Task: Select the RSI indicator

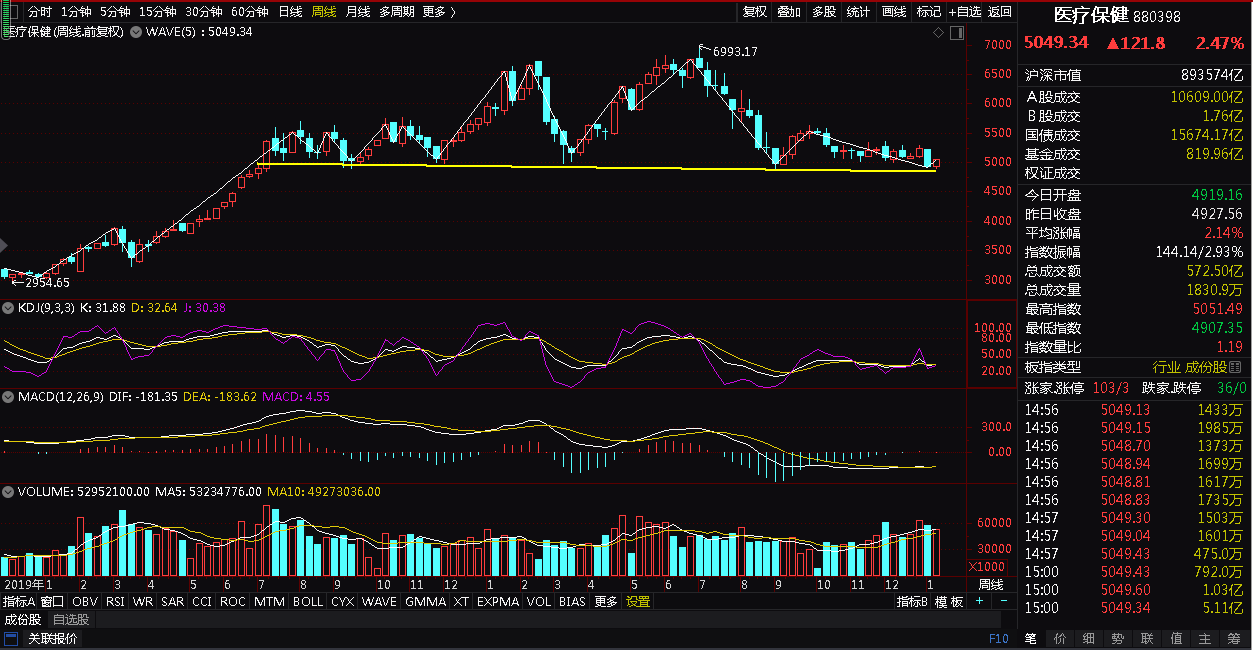Action: click(115, 601)
